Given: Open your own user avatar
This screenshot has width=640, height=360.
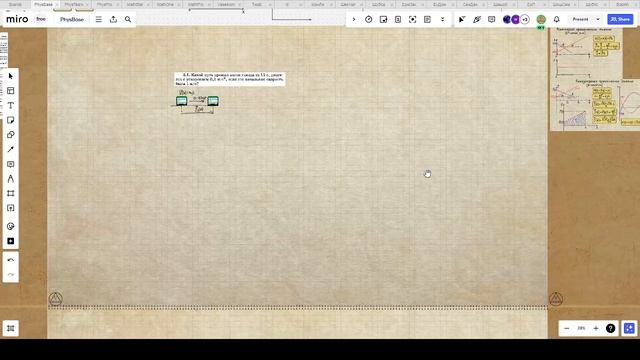Looking at the screenshot, I should click(x=541, y=19).
